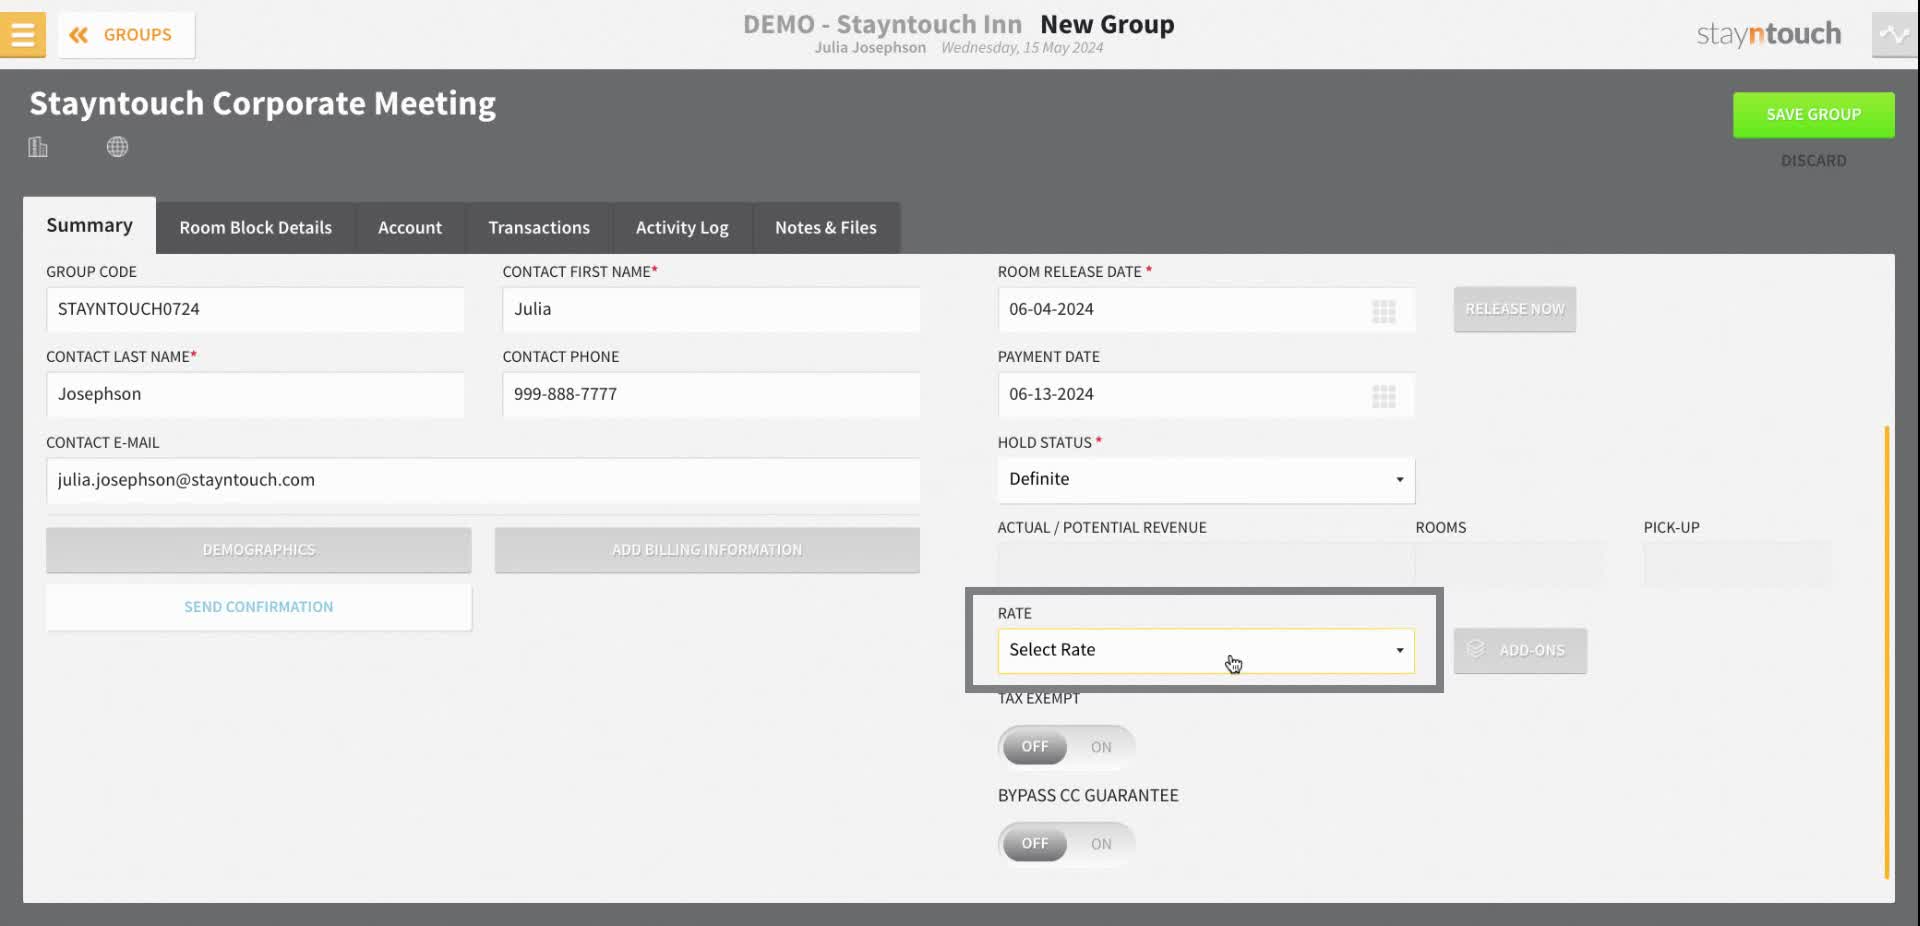This screenshot has width=1920, height=926.
Task: Open Hold Status dropdown
Action: pos(1206,480)
